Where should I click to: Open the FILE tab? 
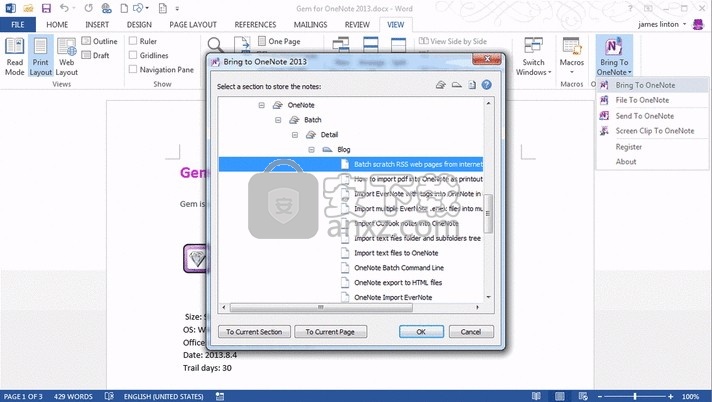[x=18, y=25]
